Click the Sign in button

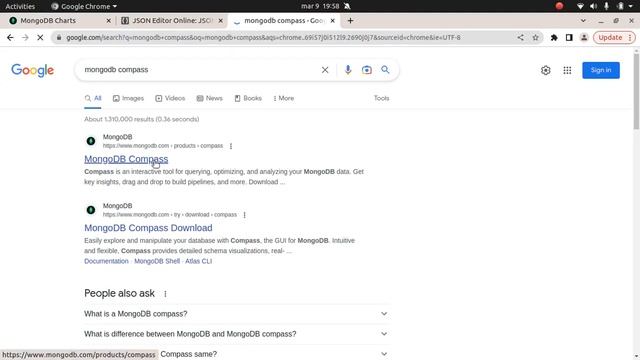pos(601,70)
